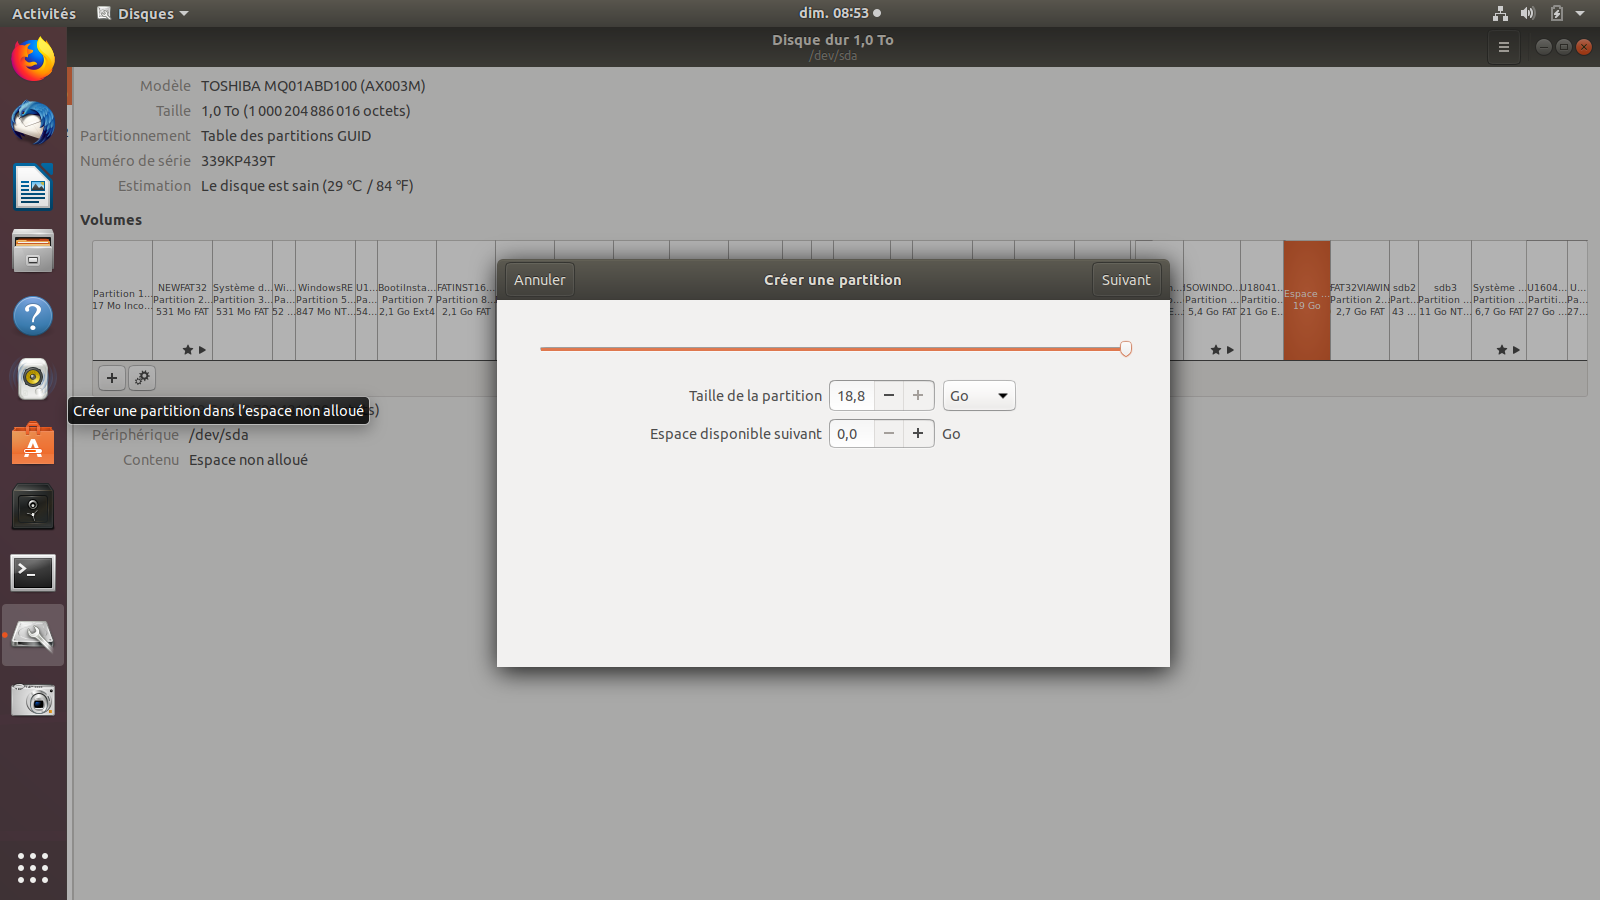
Task: Click the plus icon to create partition
Action: pos(112,378)
